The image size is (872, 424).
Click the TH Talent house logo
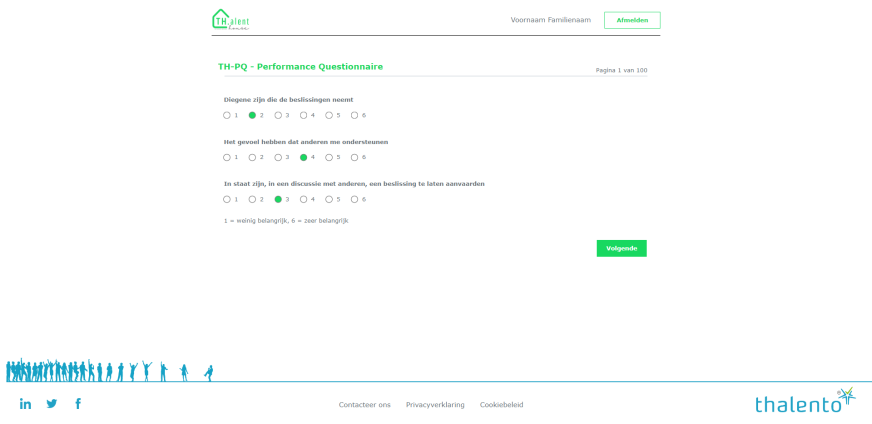click(231, 20)
